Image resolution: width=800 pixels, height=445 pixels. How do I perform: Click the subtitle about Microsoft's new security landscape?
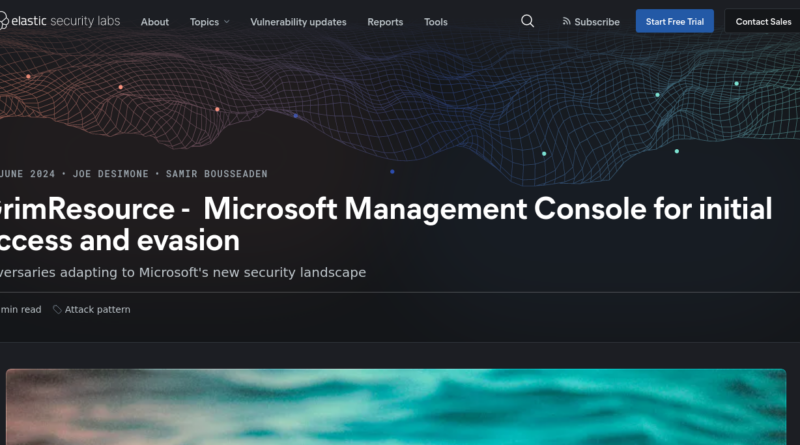click(183, 273)
